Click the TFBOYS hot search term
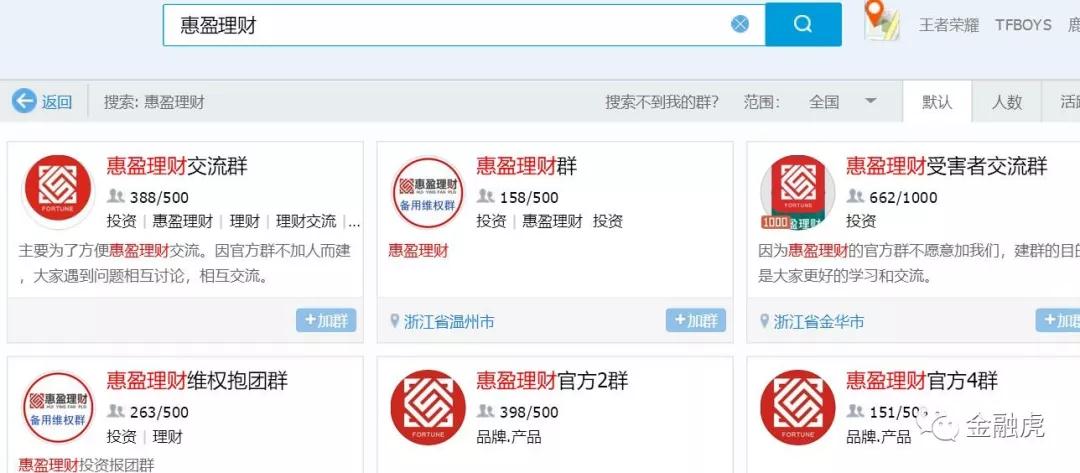The height and width of the screenshot is (473, 1080). click(1023, 25)
